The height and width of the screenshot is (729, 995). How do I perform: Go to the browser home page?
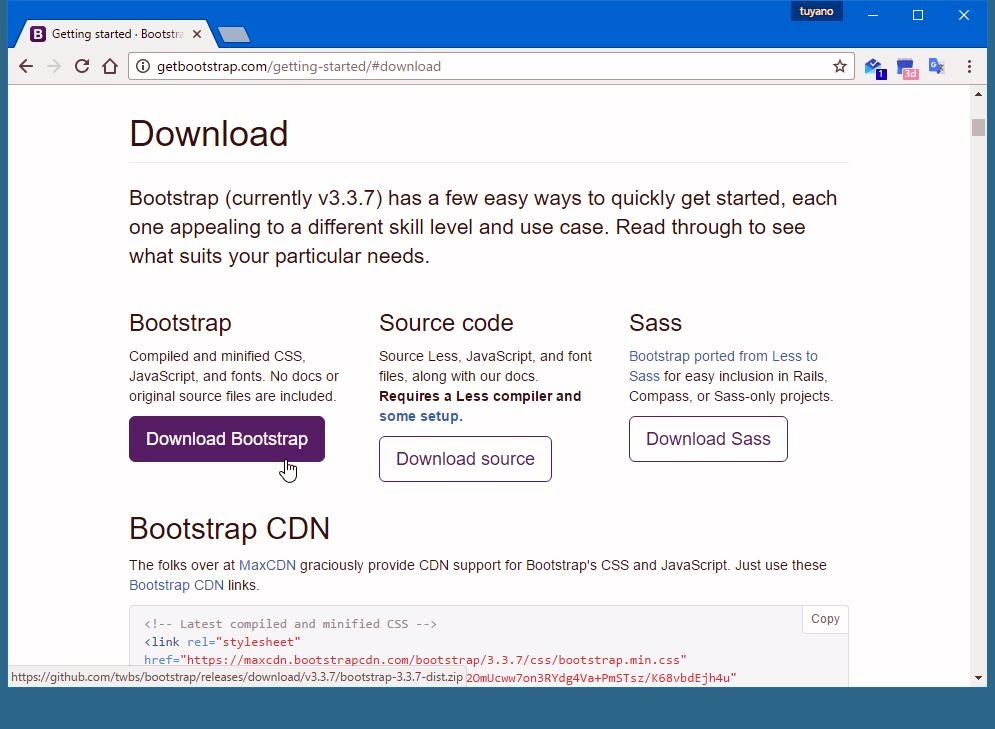click(110, 66)
